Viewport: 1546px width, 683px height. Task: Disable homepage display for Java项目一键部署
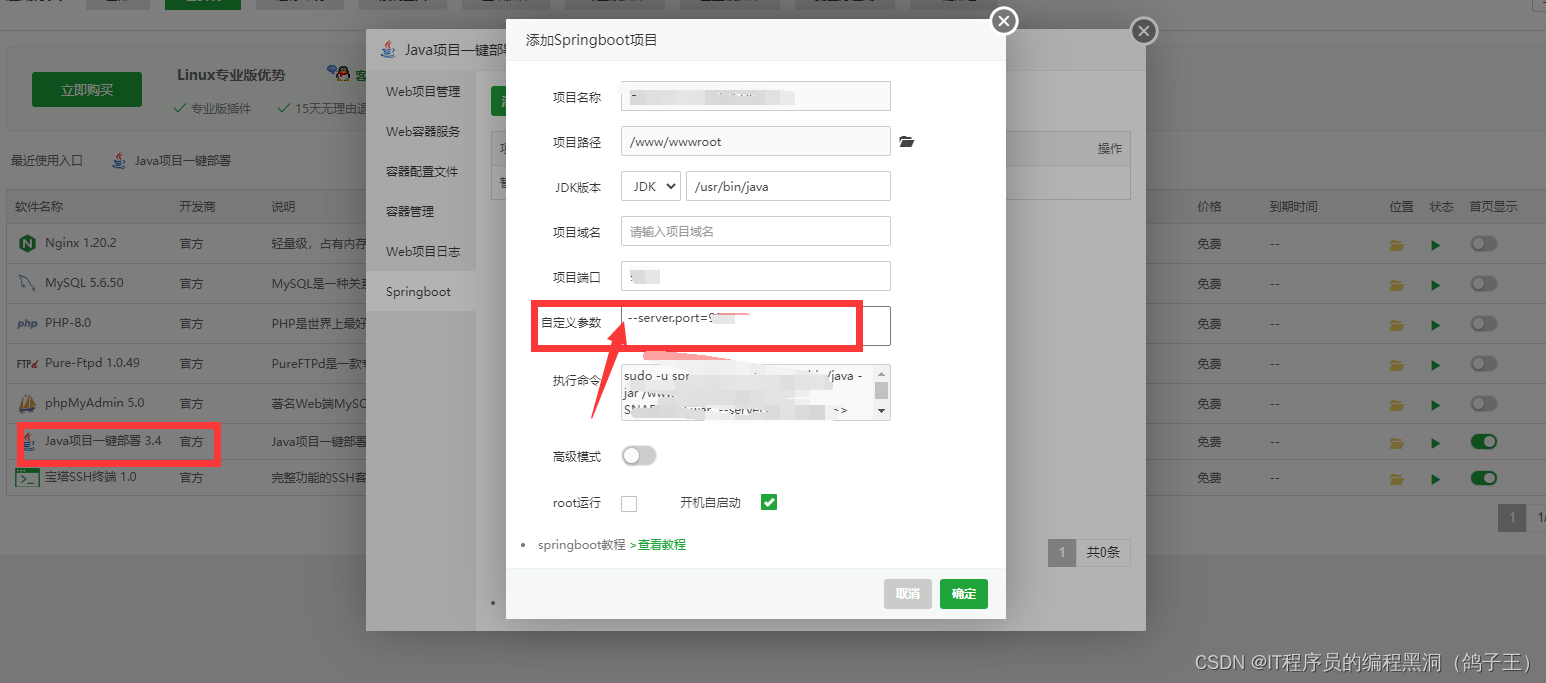pos(1483,441)
